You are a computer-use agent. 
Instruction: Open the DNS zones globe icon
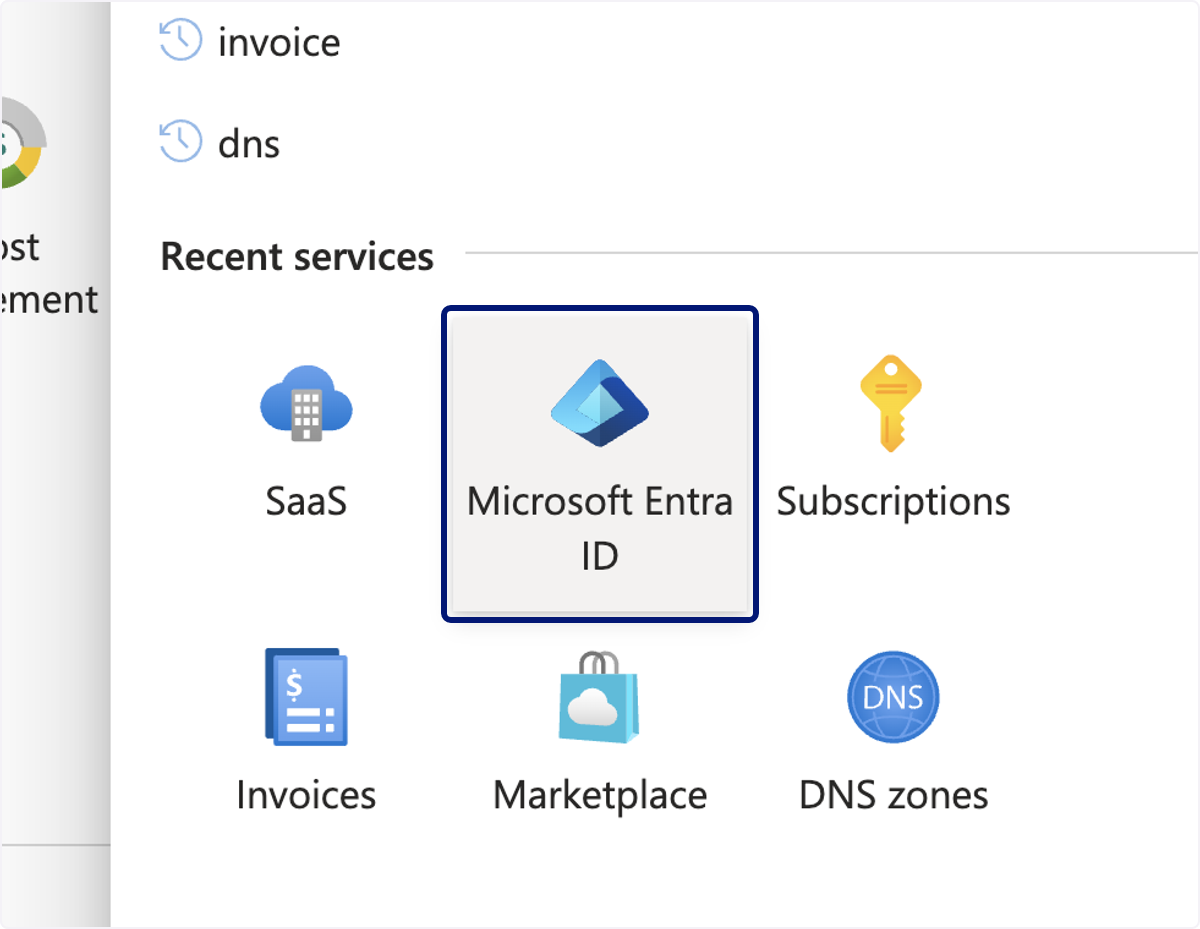[x=893, y=697]
